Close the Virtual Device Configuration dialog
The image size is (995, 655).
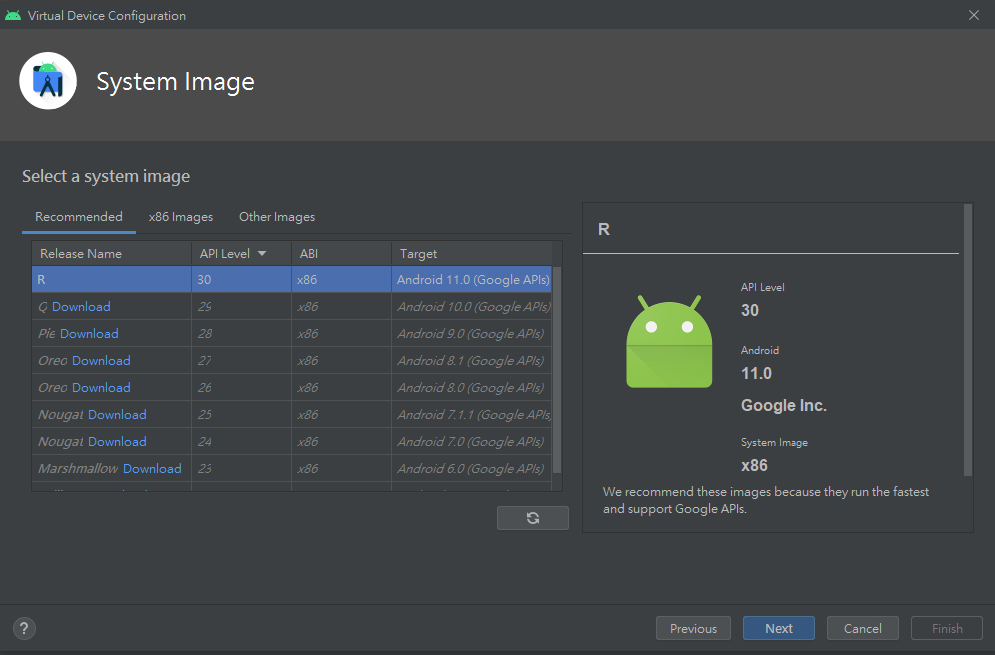click(x=973, y=15)
